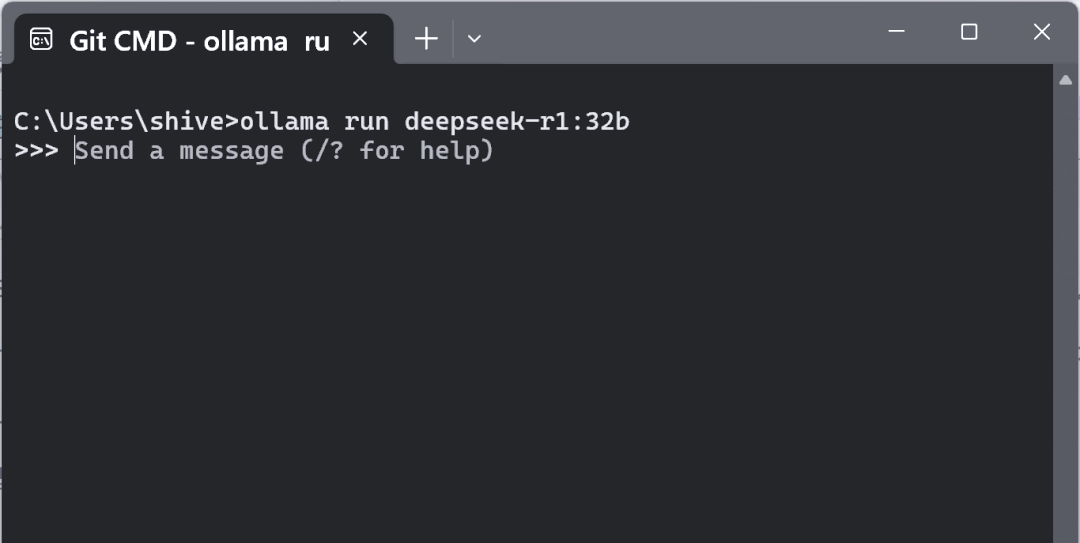Open a new terminal tab
Viewport: 1080px width, 543px height.
pyautogui.click(x=426, y=39)
